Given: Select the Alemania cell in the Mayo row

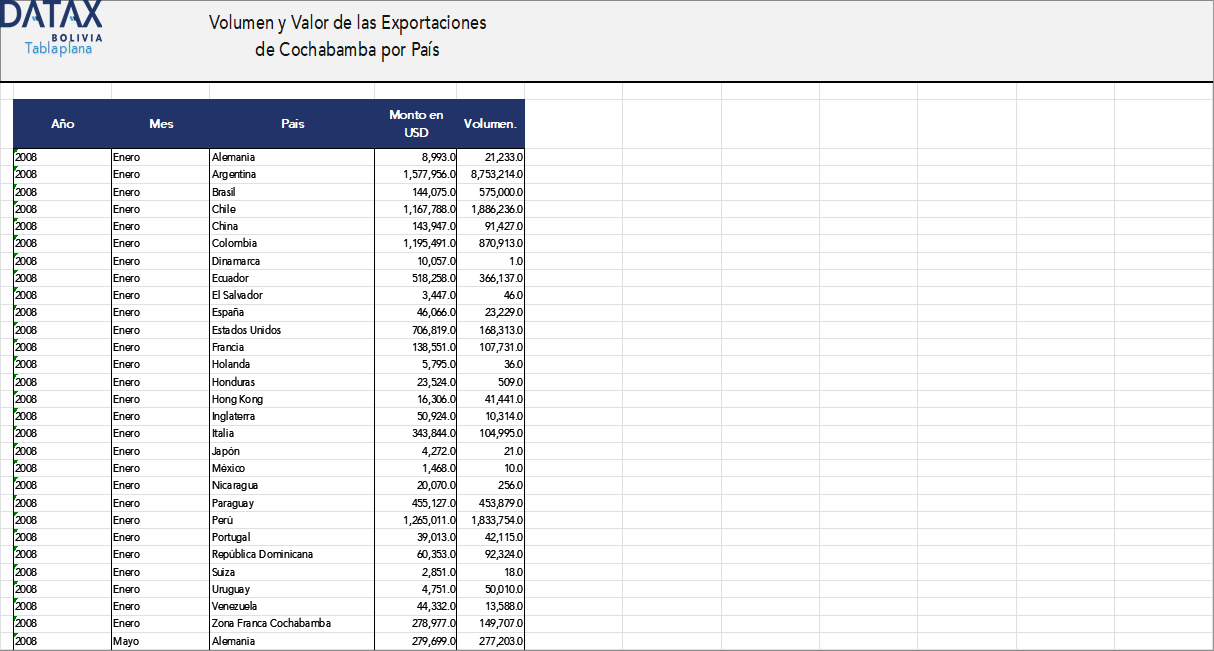Looking at the screenshot, I should click(292, 641).
